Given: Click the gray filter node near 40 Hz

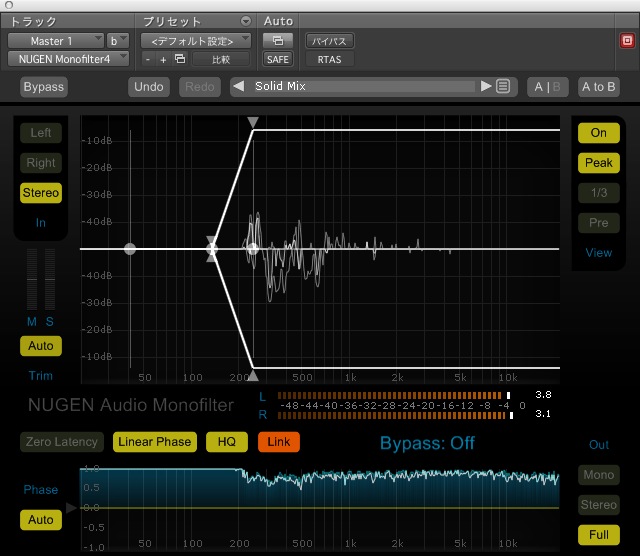Looking at the screenshot, I should coord(130,249).
